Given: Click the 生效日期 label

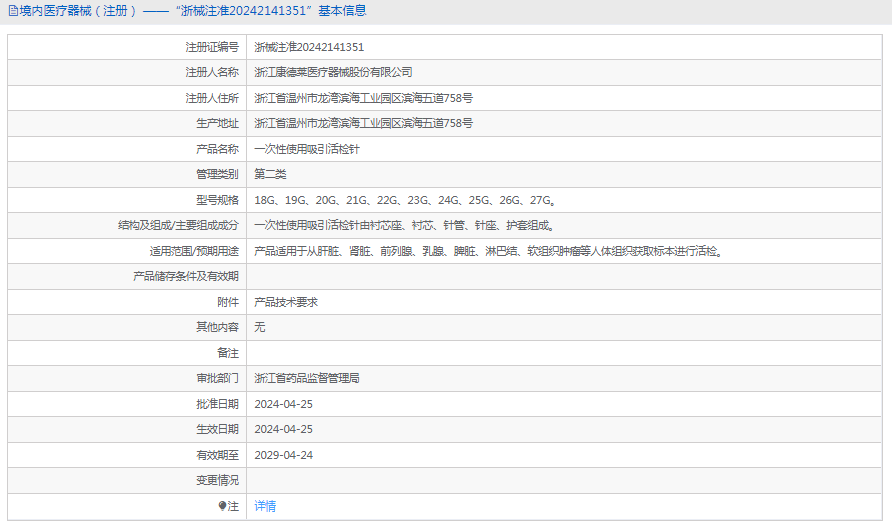Looking at the screenshot, I should [217, 429].
